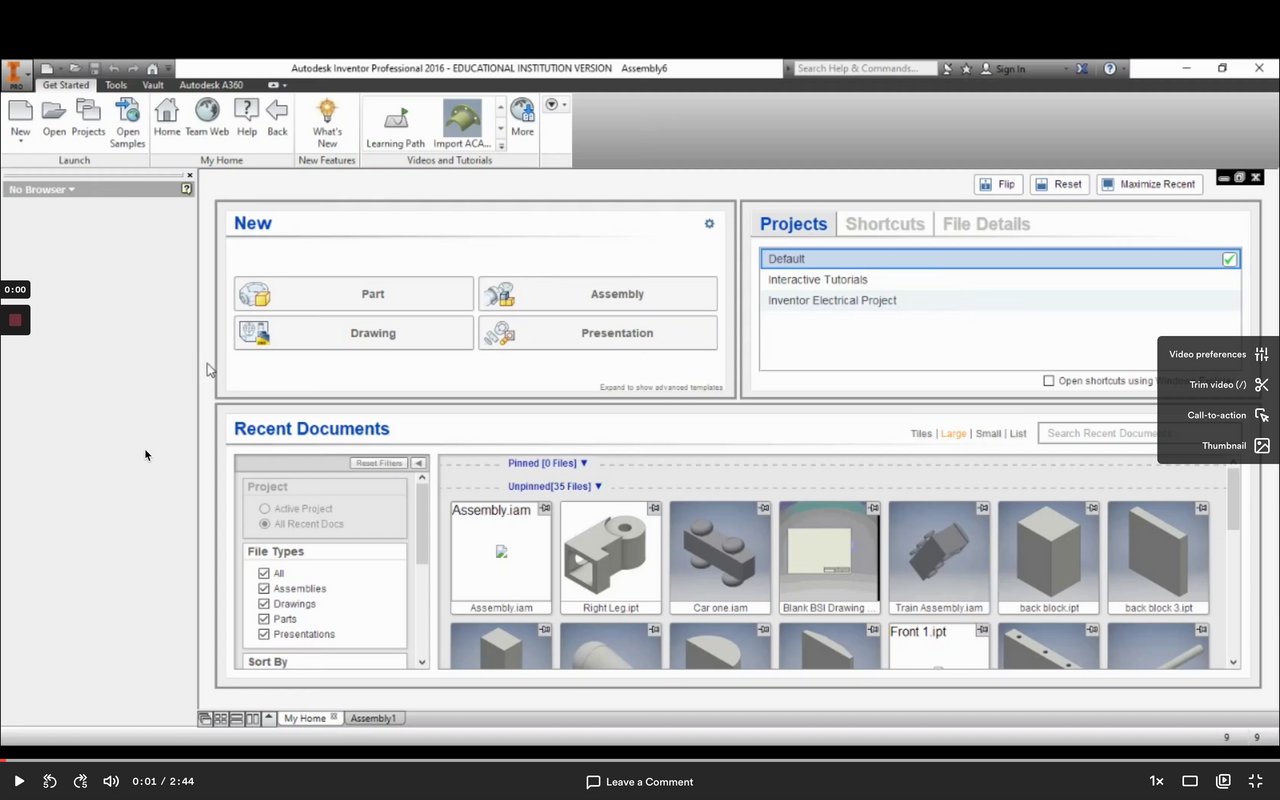Create a new Drawing file

point(354,333)
